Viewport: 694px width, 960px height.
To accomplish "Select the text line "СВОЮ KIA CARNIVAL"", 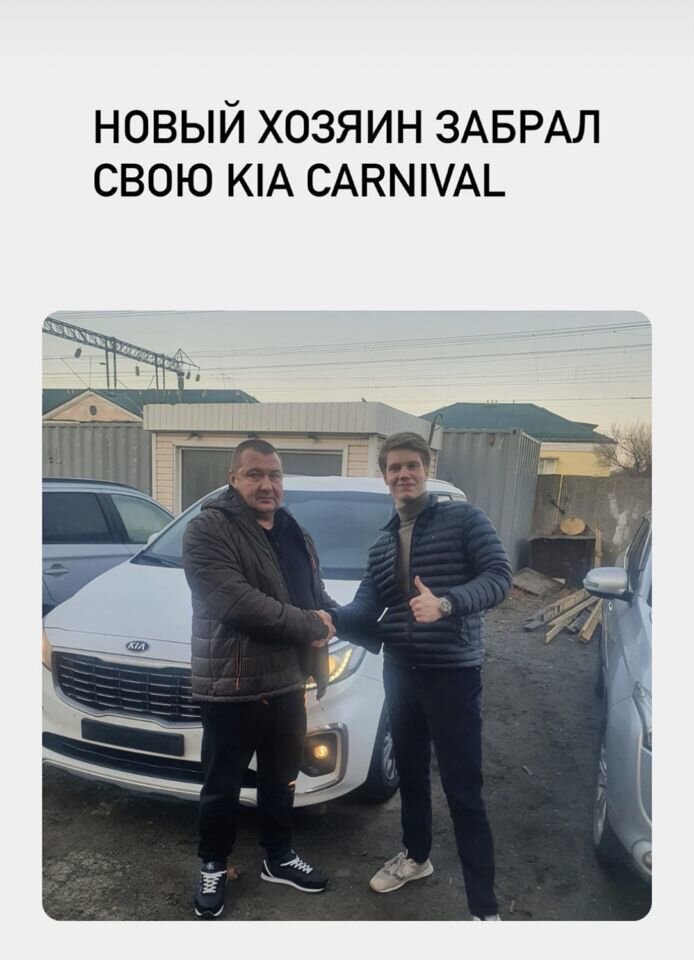I will 299,180.
